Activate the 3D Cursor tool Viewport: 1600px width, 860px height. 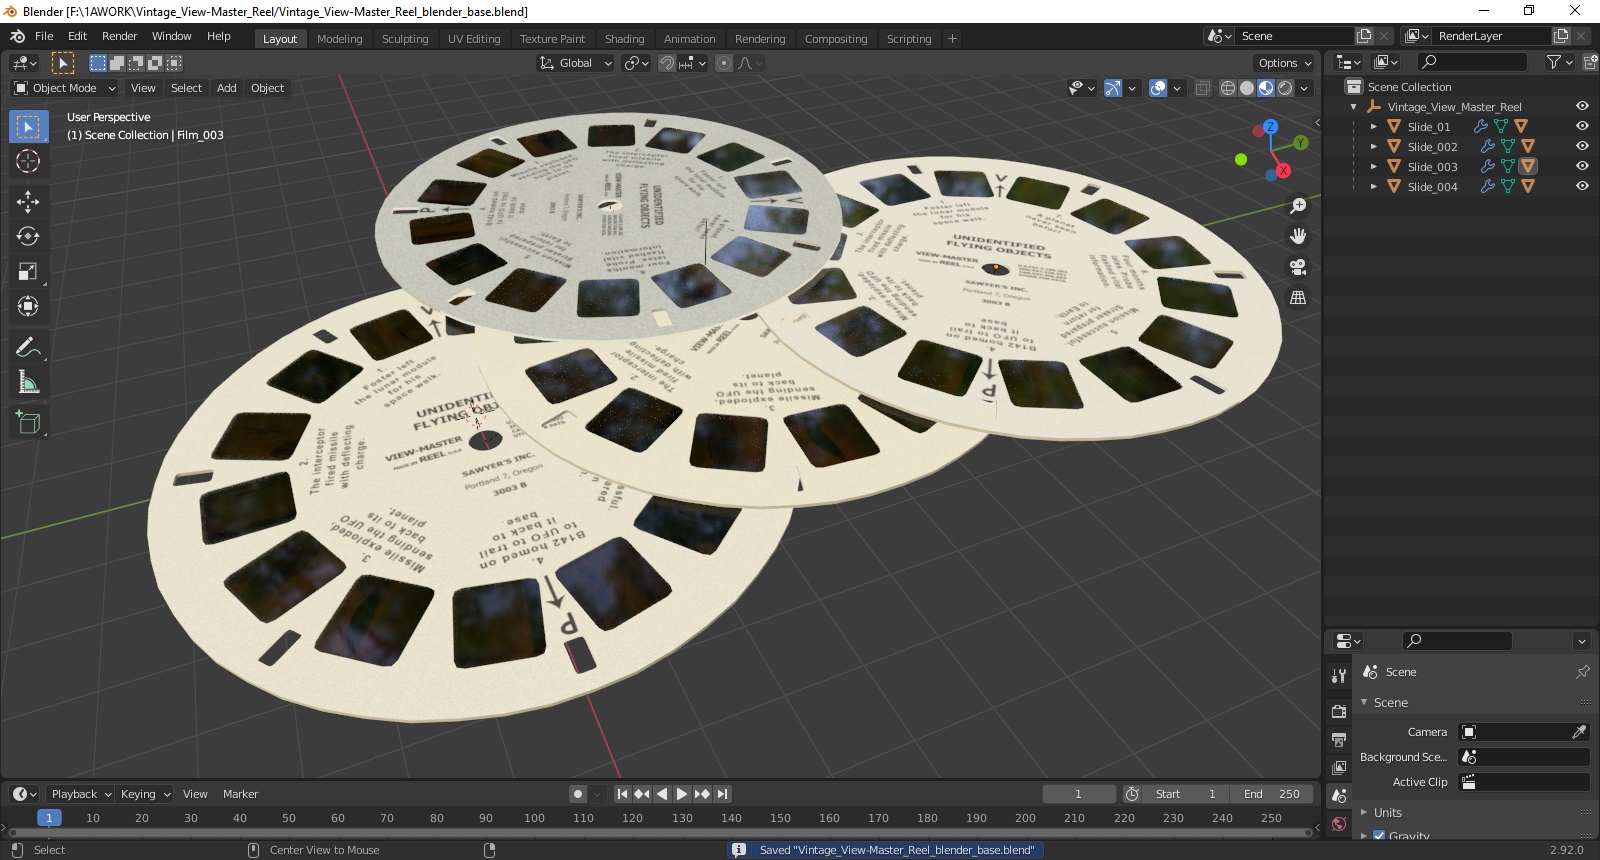pyautogui.click(x=28, y=161)
